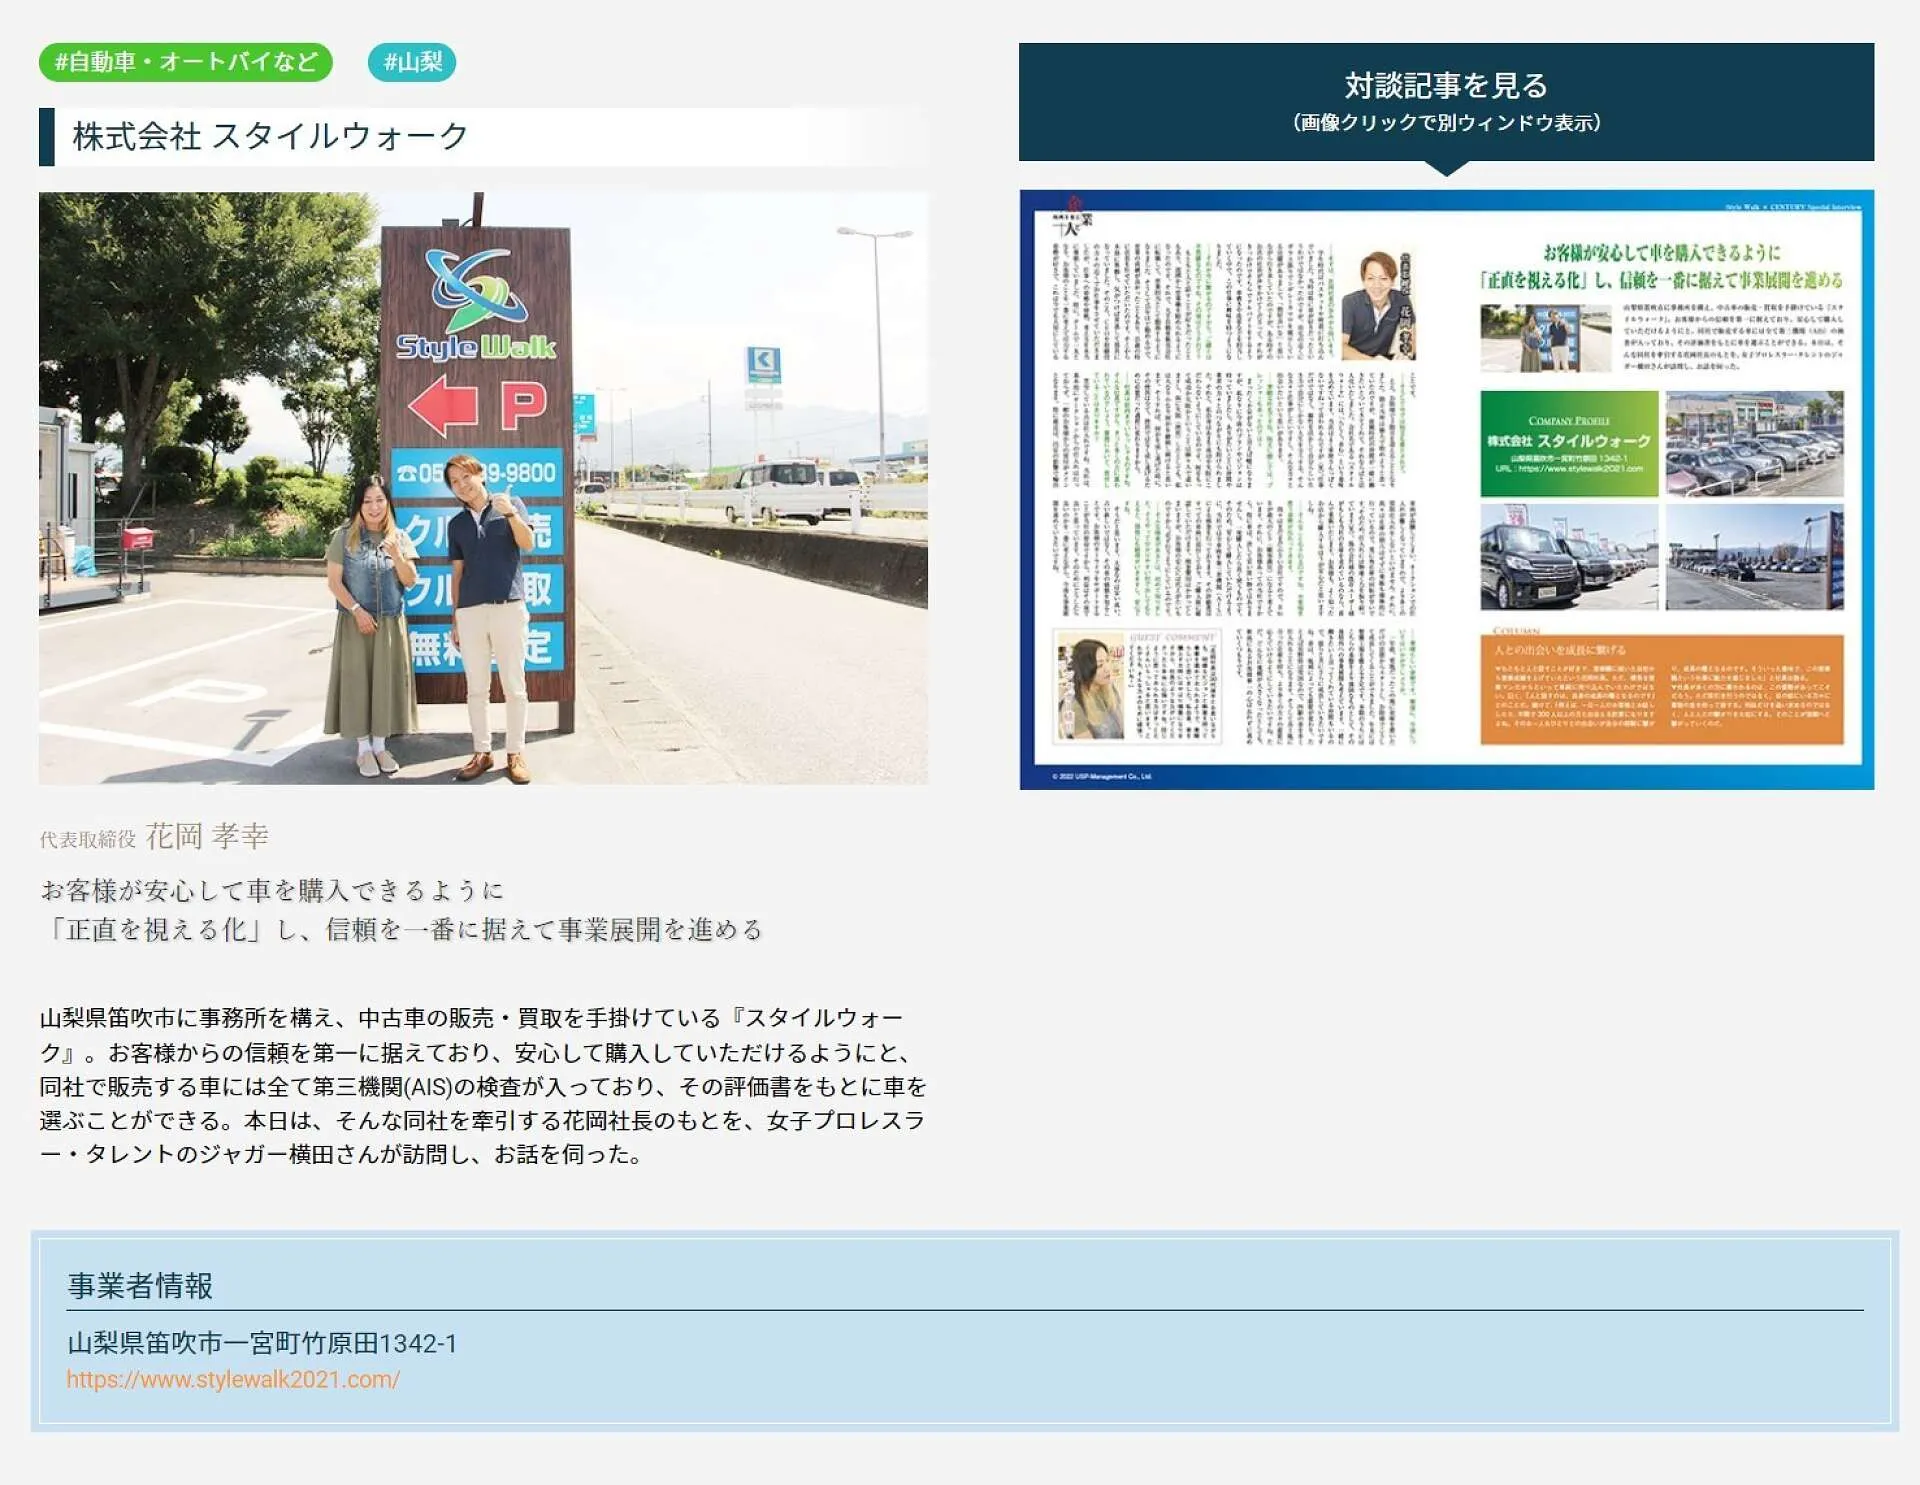This screenshot has width=1920, height=1485.
Task: Select the company name 株式会社 スタイルウォーク heading
Action: 270,136
